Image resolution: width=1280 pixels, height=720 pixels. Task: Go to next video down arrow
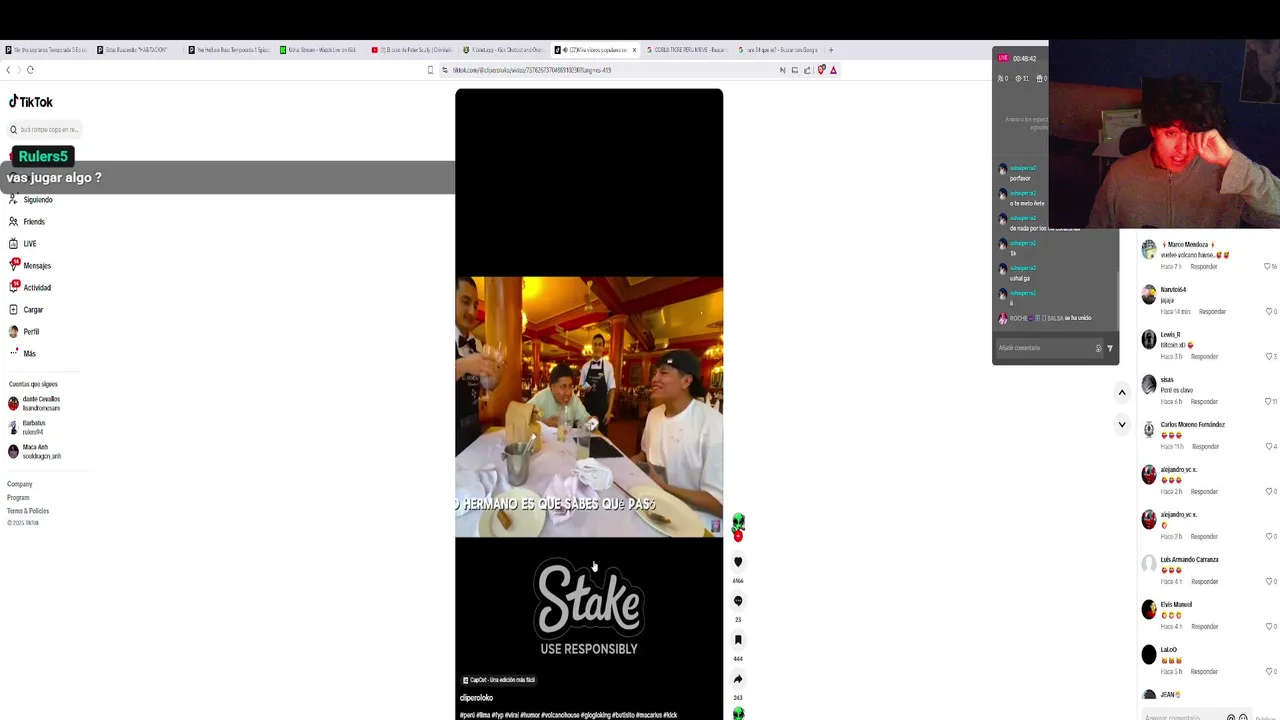click(1122, 425)
